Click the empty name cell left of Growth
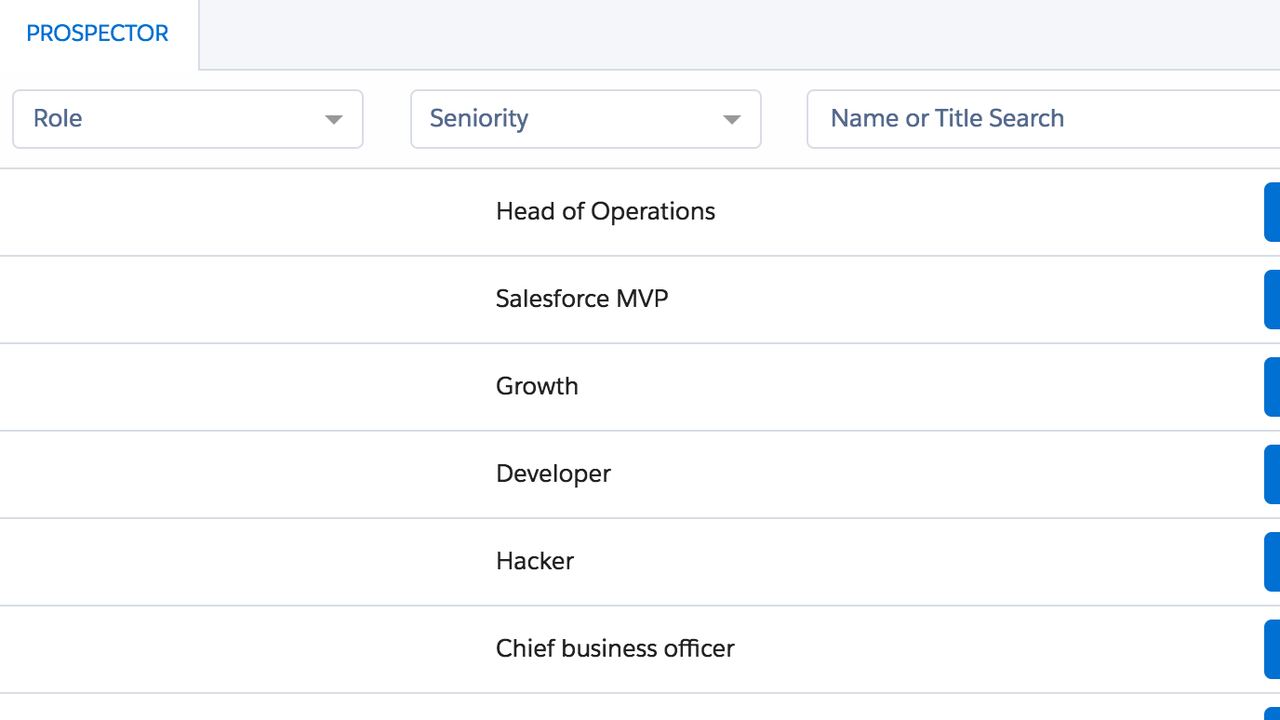This screenshot has width=1280, height=720. (x=240, y=387)
